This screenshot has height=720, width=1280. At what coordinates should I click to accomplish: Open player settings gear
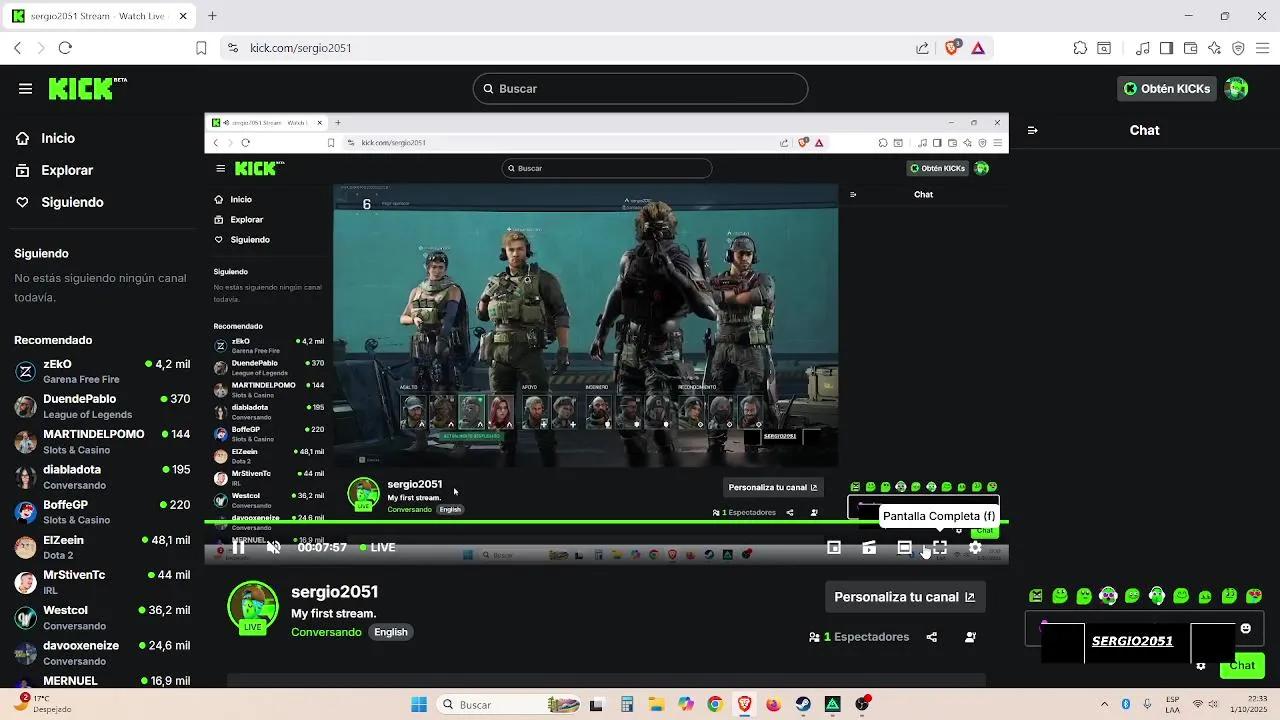(975, 547)
